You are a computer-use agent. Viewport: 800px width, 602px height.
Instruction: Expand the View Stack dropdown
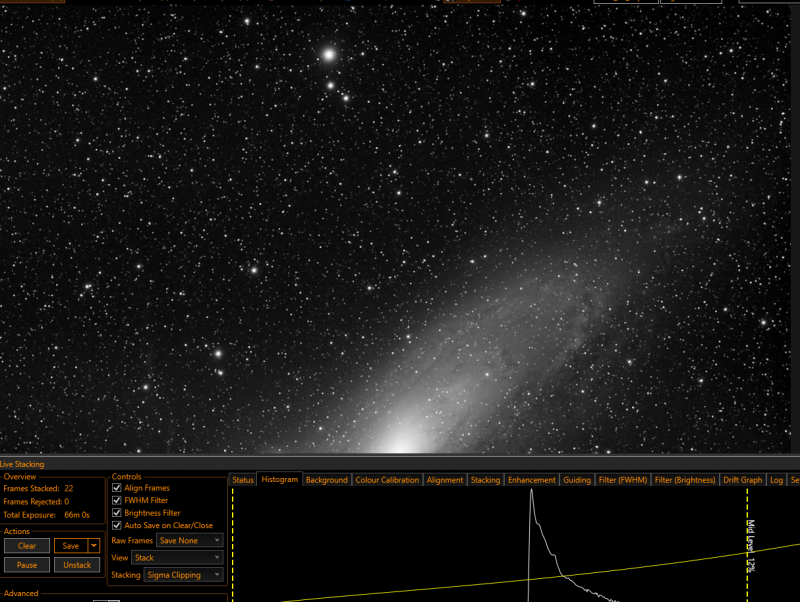coord(177,558)
